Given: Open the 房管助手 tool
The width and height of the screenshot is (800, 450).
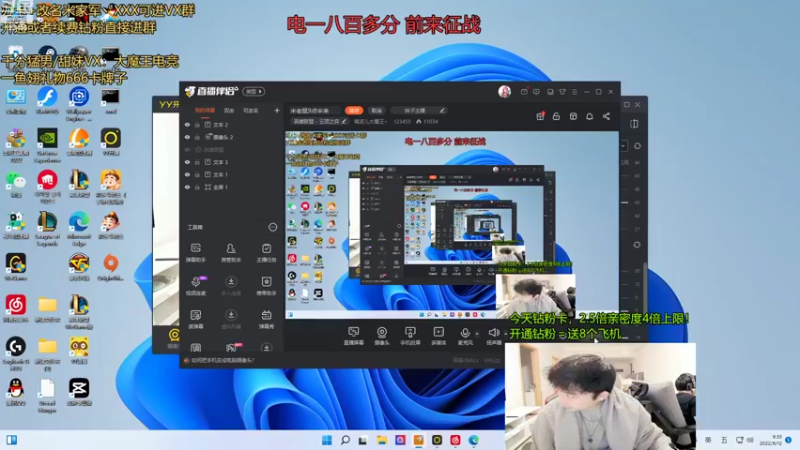Looking at the screenshot, I should tap(231, 253).
